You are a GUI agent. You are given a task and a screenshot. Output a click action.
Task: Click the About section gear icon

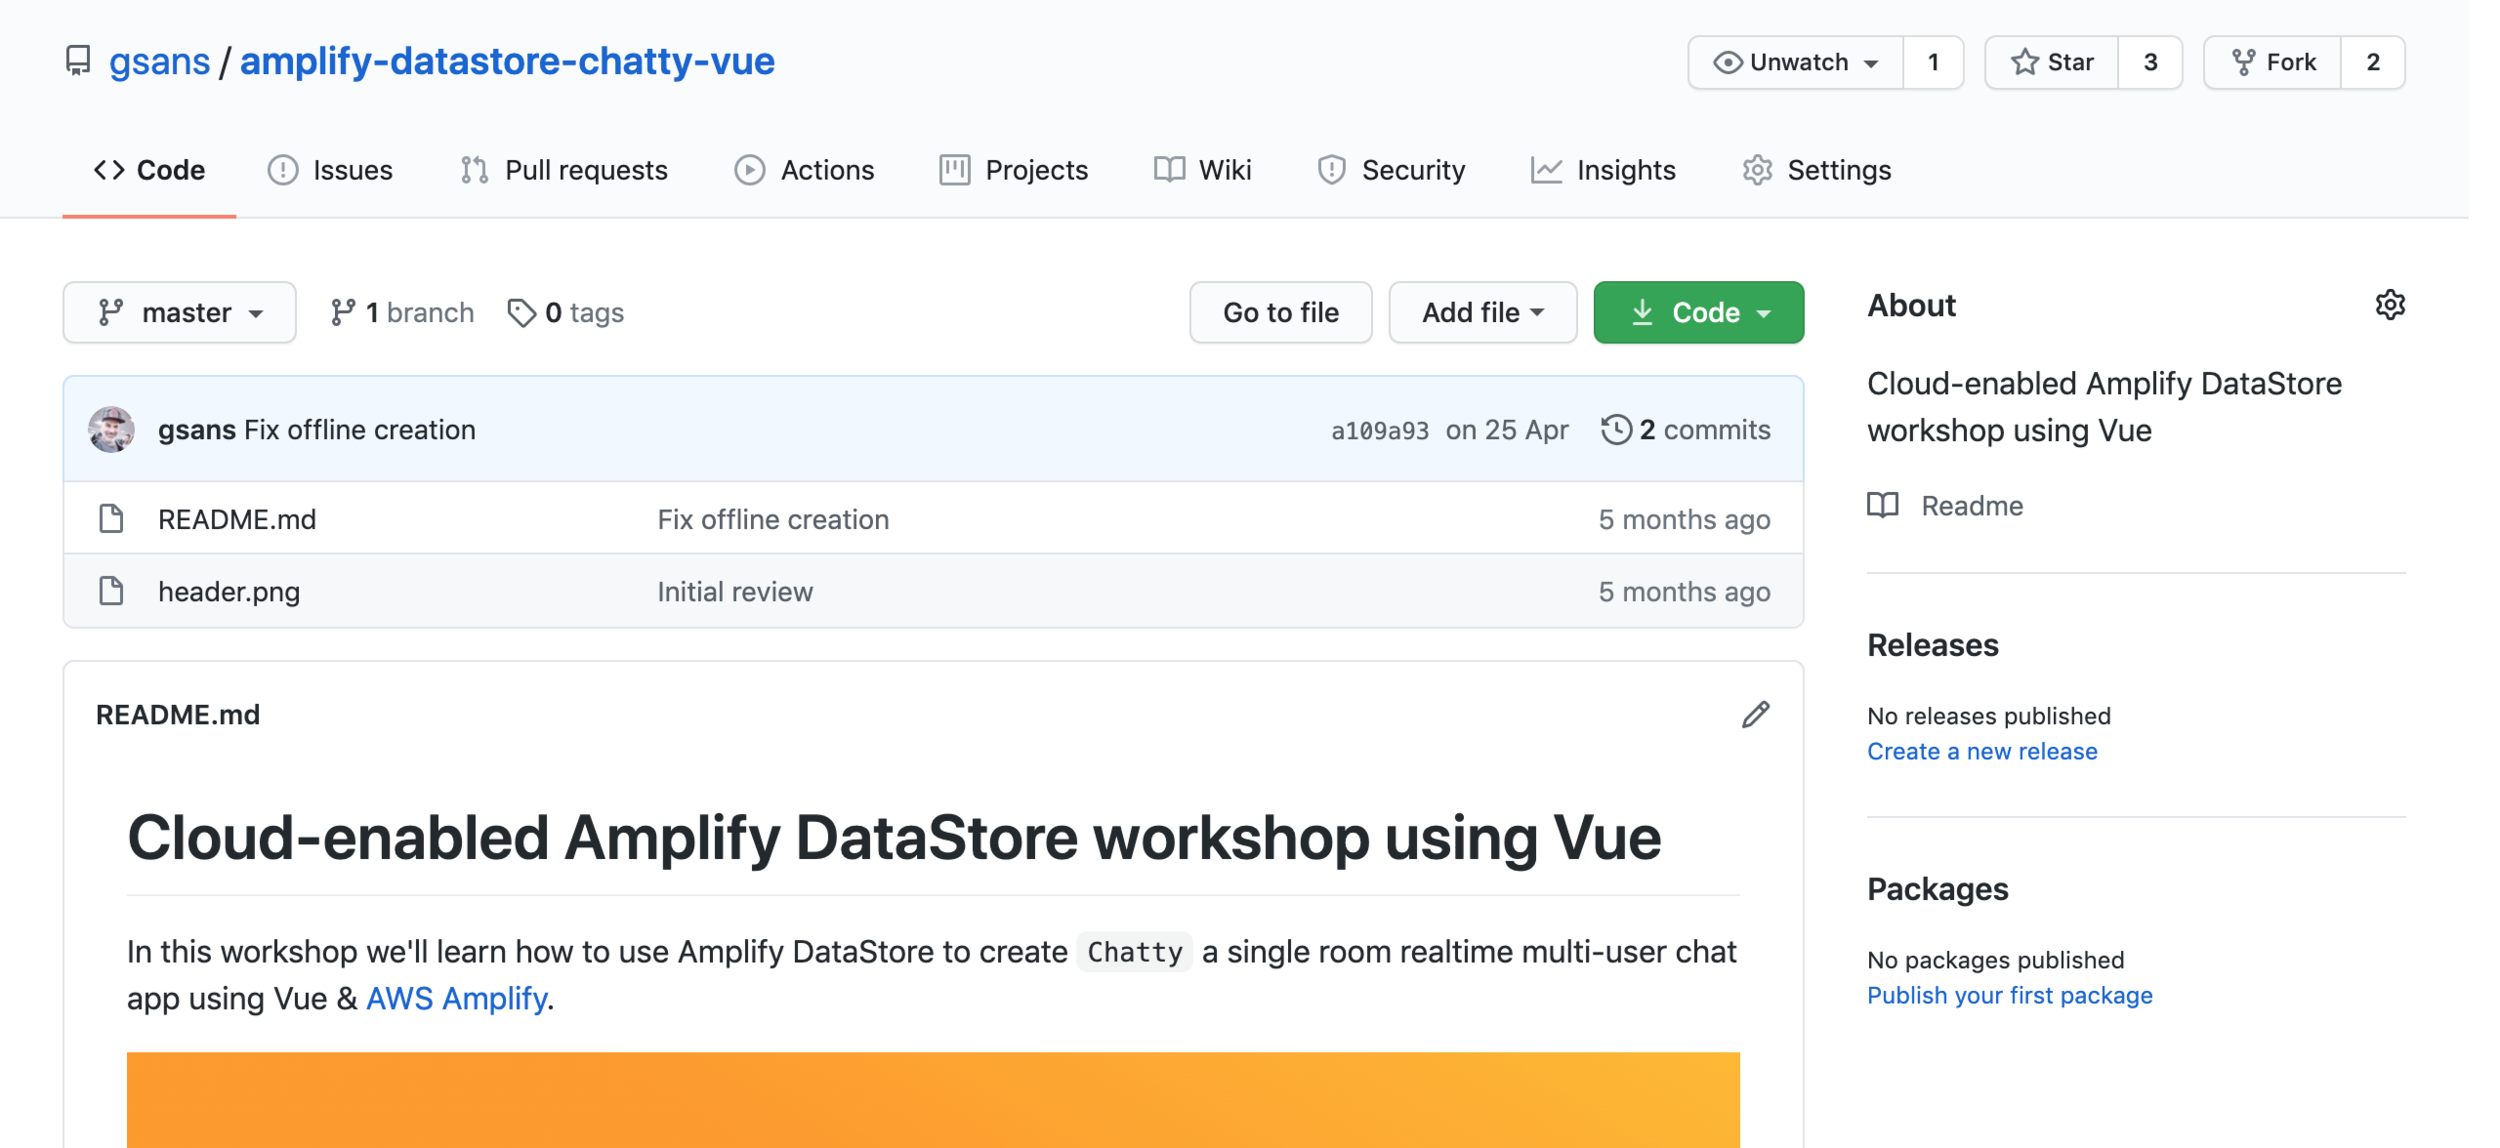click(2389, 305)
